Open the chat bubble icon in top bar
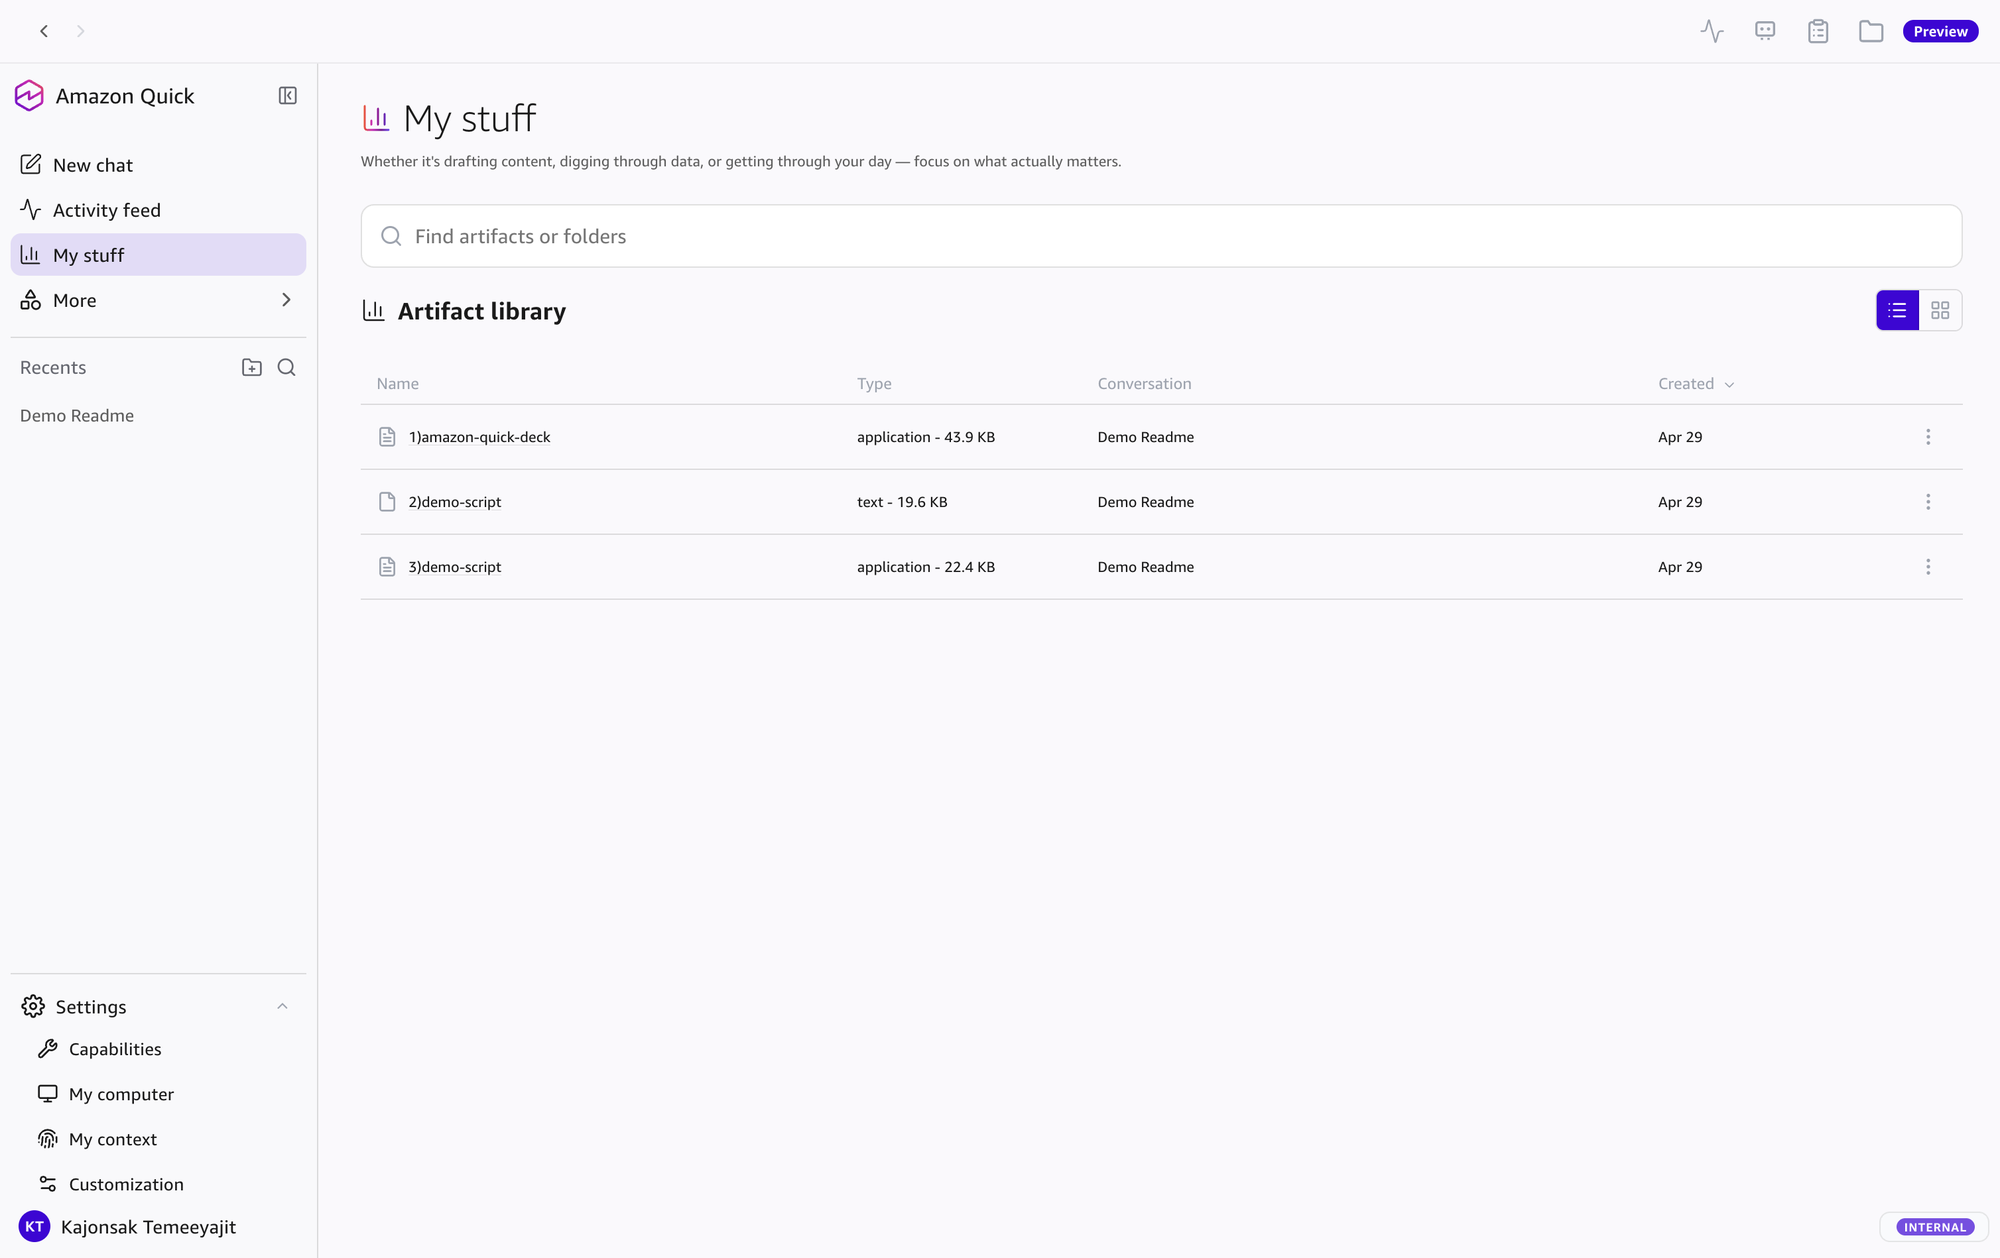This screenshot has width=2000, height=1258. tap(1765, 31)
